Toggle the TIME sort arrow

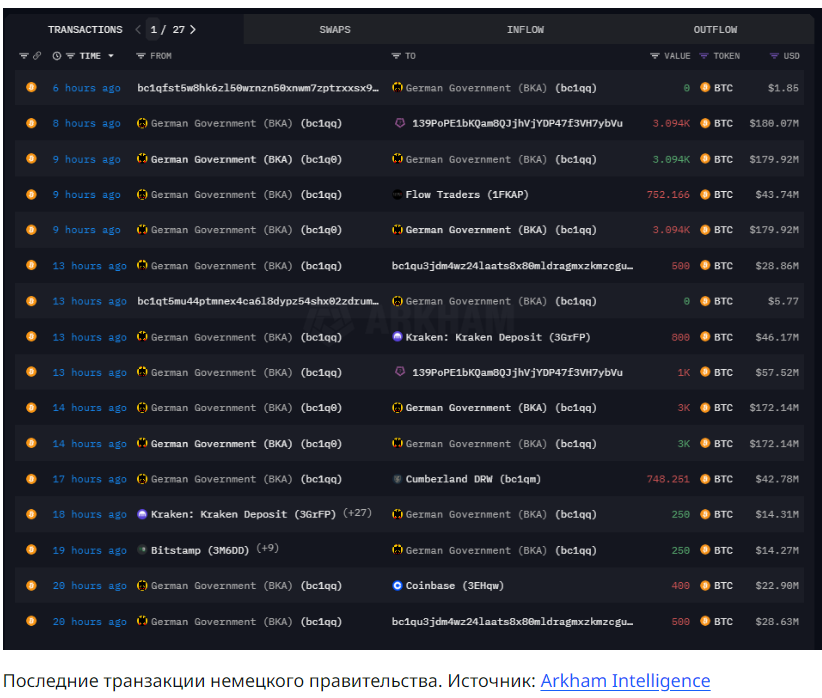111,56
